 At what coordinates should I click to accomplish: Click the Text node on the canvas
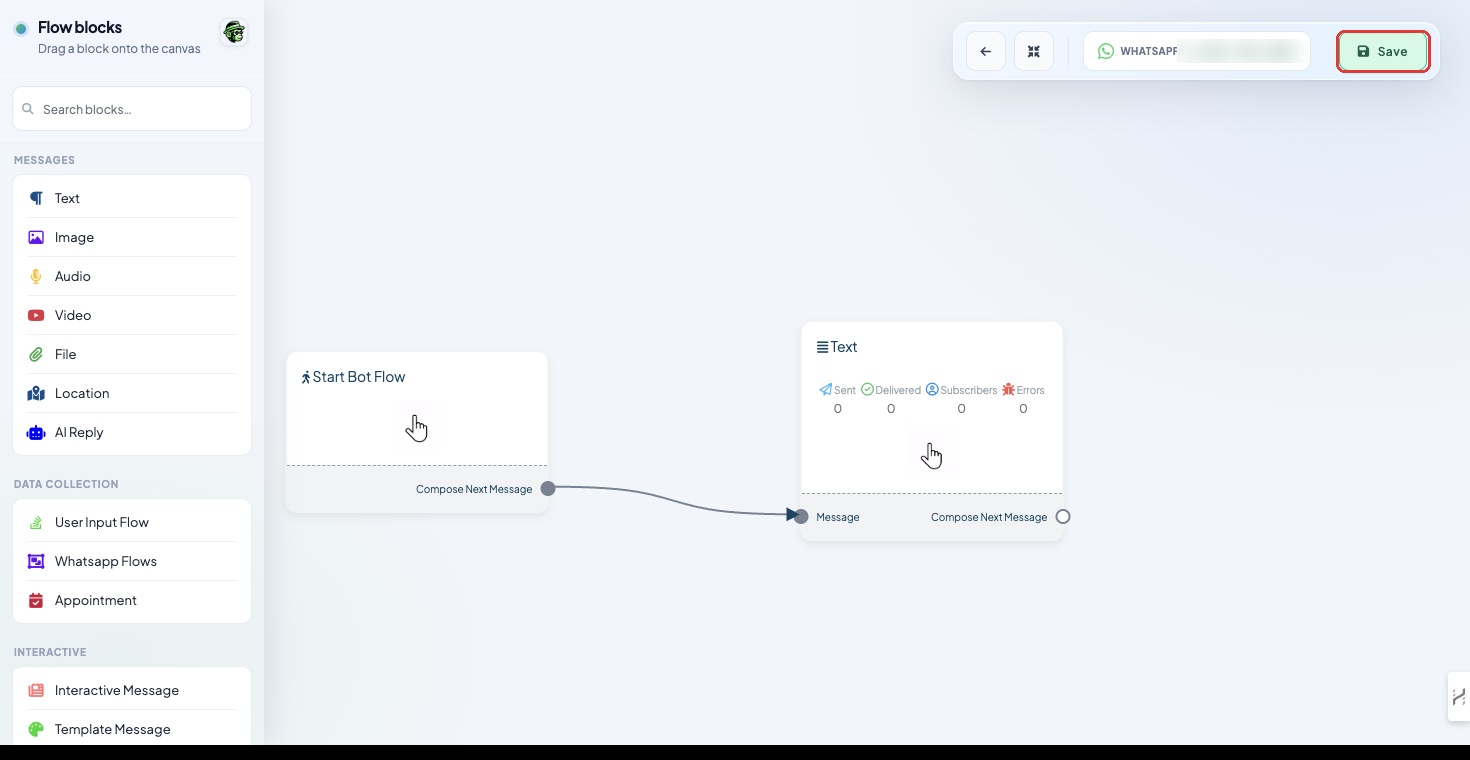click(x=932, y=431)
